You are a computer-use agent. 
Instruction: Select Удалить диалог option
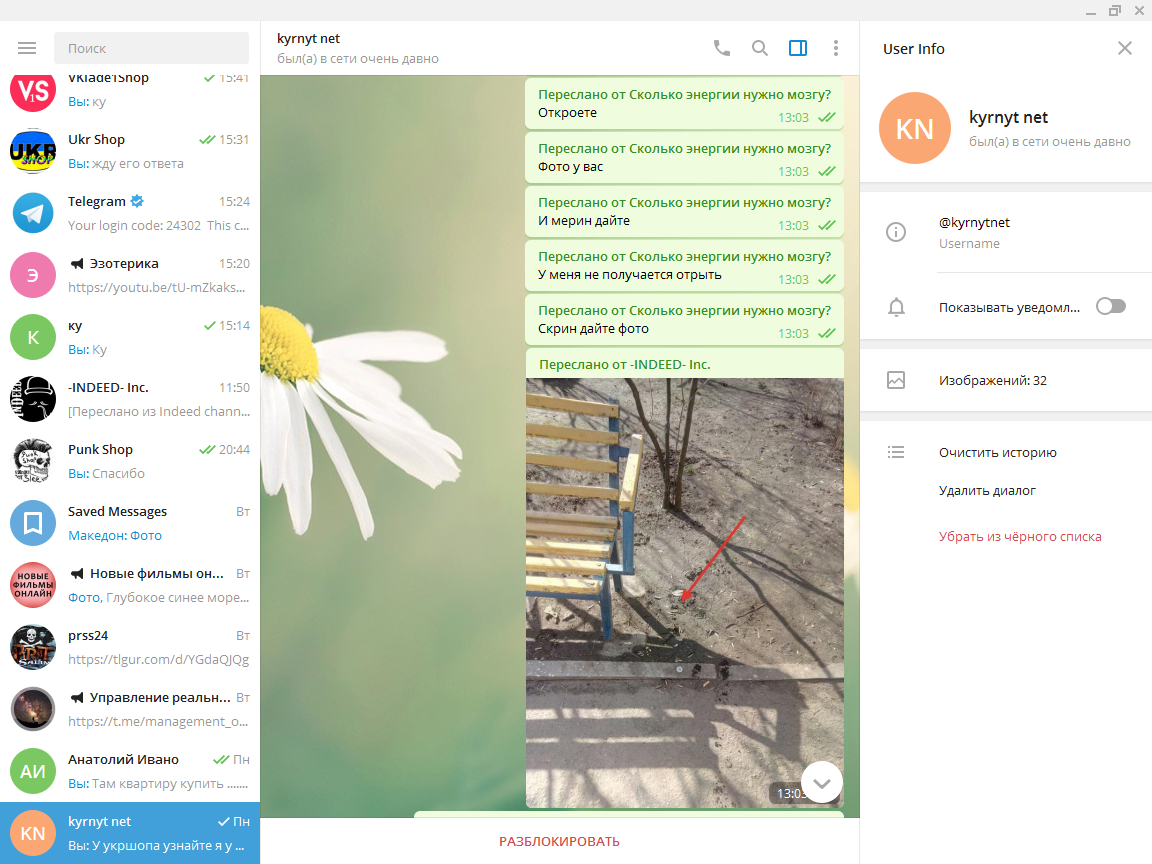[x=987, y=491]
